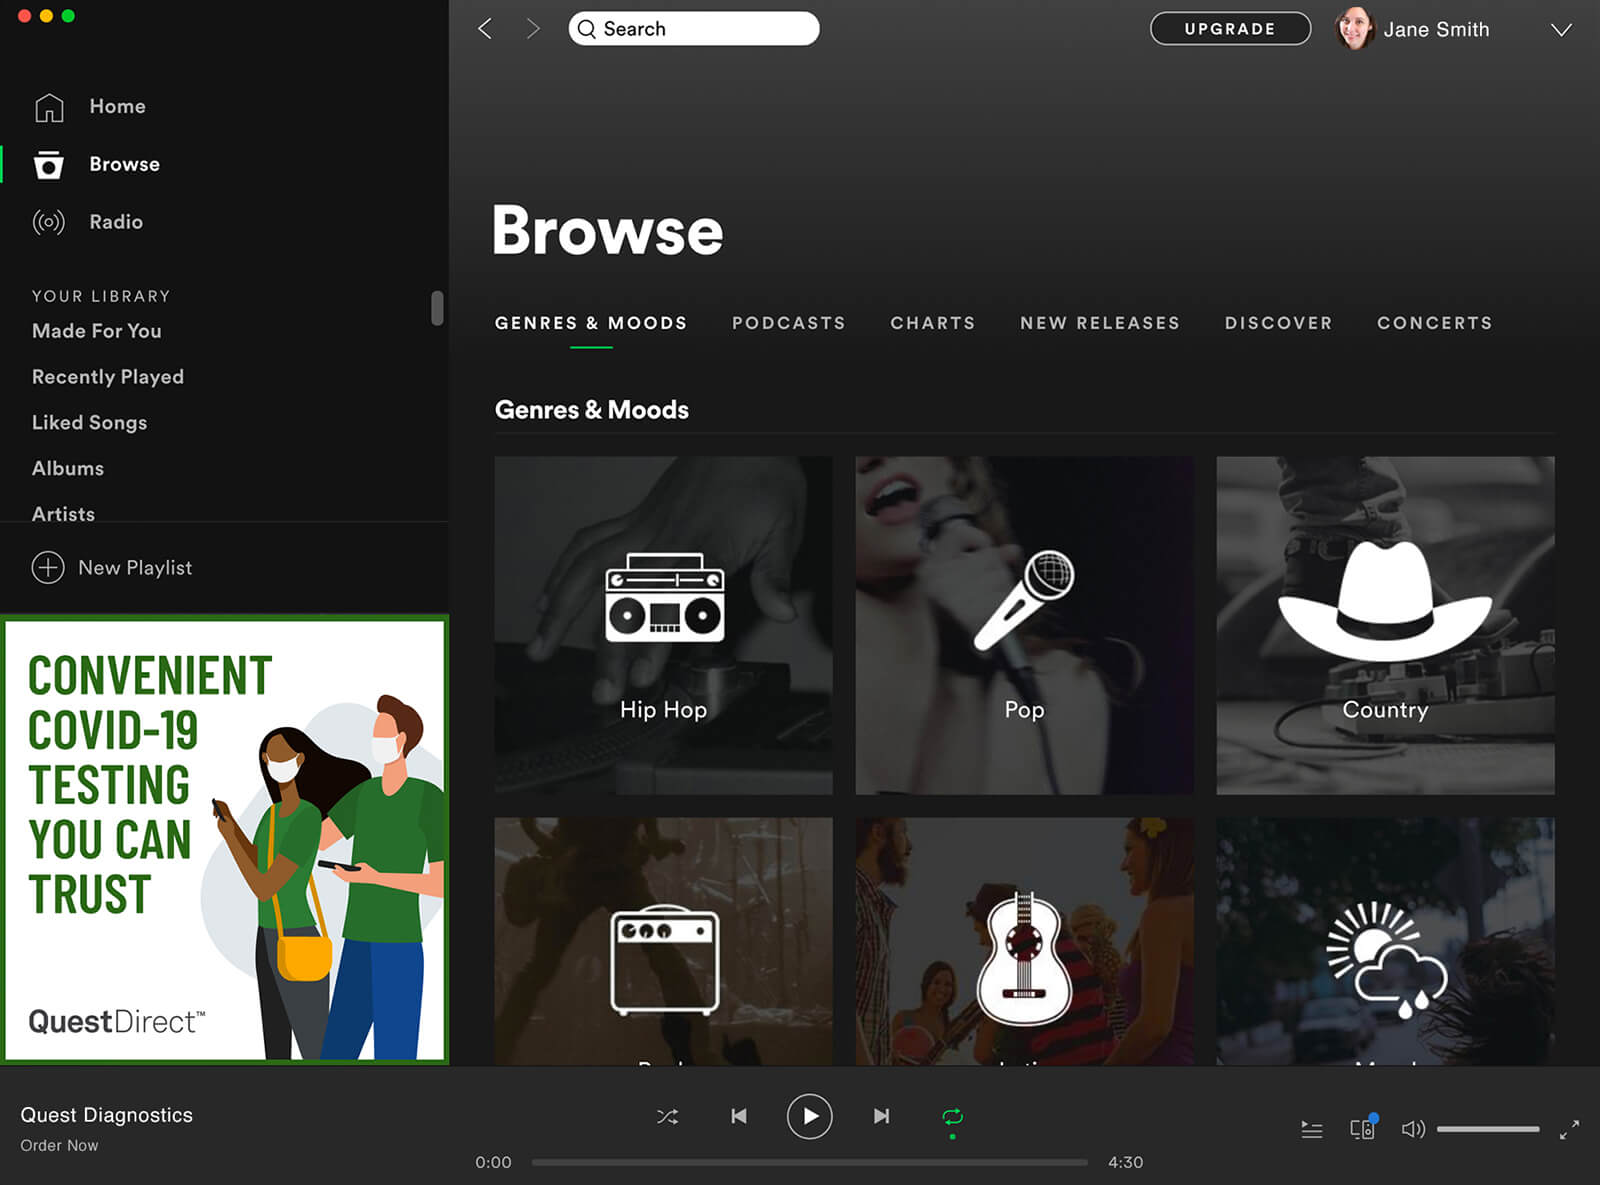Go to the previous track
The height and width of the screenshot is (1185, 1600).
click(x=738, y=1116)
